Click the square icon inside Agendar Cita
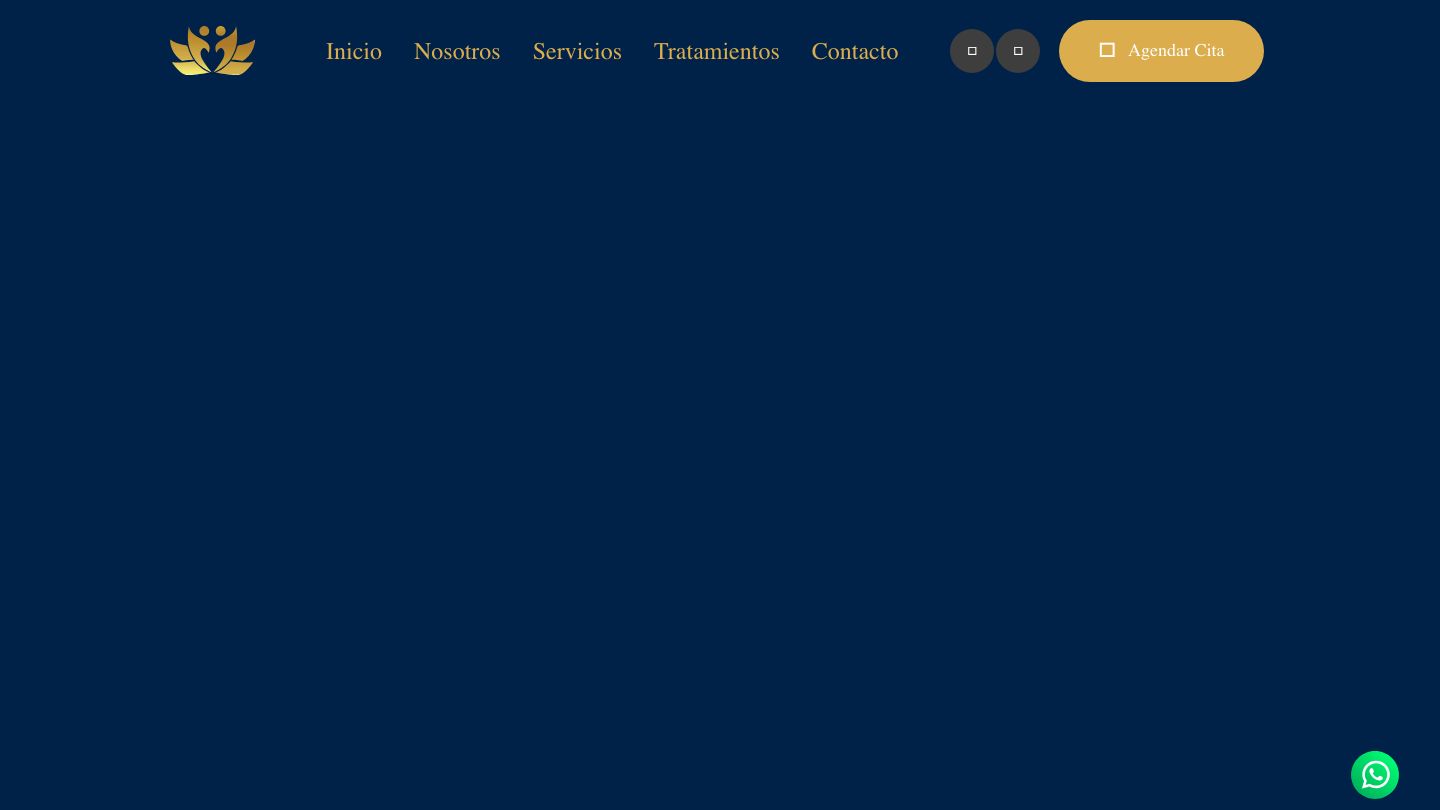Screen dimensions: 1440x810 pos(1107,51)
